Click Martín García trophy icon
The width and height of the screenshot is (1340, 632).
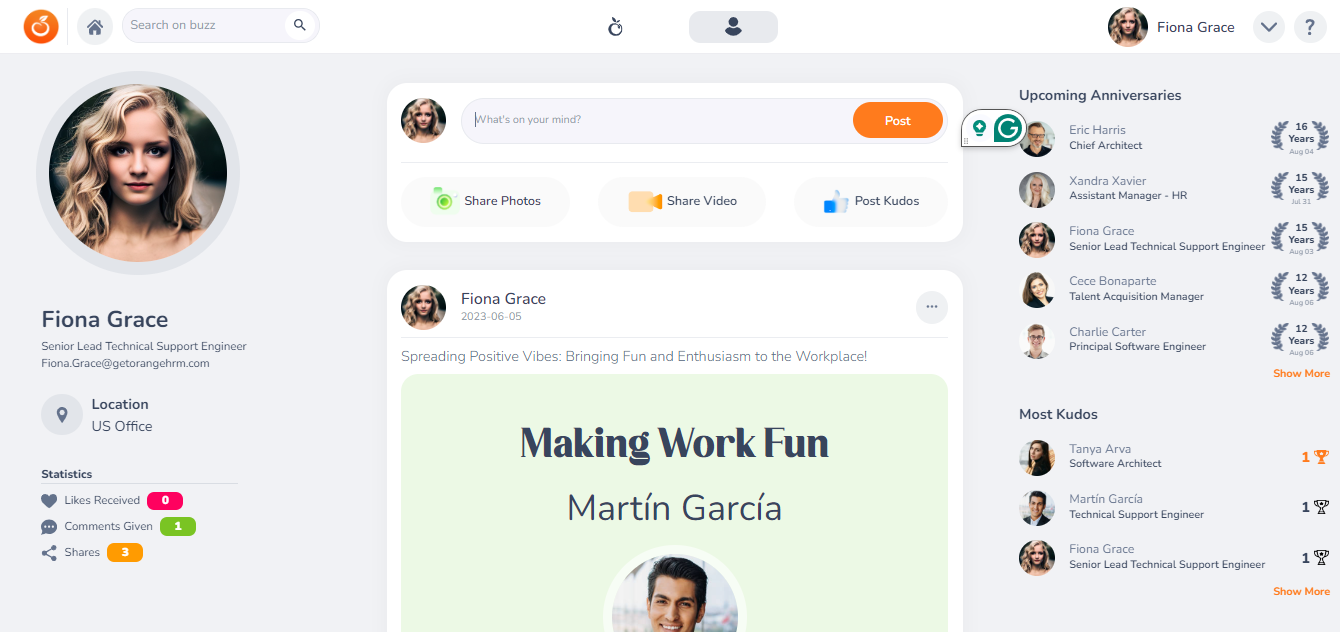pyautogui.click(x=1321, y=507)
